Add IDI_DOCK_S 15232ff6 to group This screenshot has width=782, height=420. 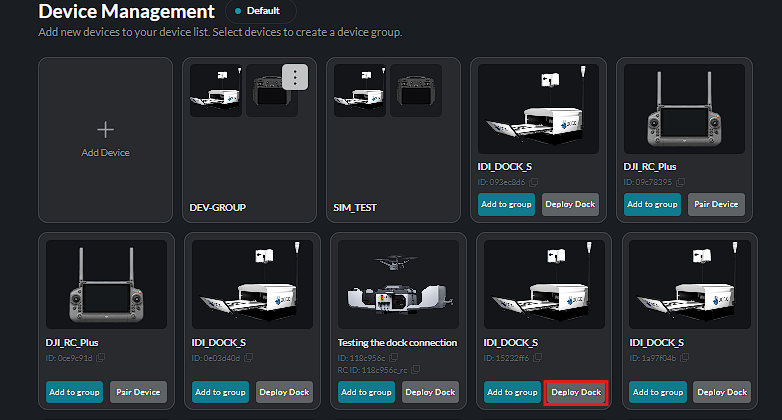coord(512,392)
